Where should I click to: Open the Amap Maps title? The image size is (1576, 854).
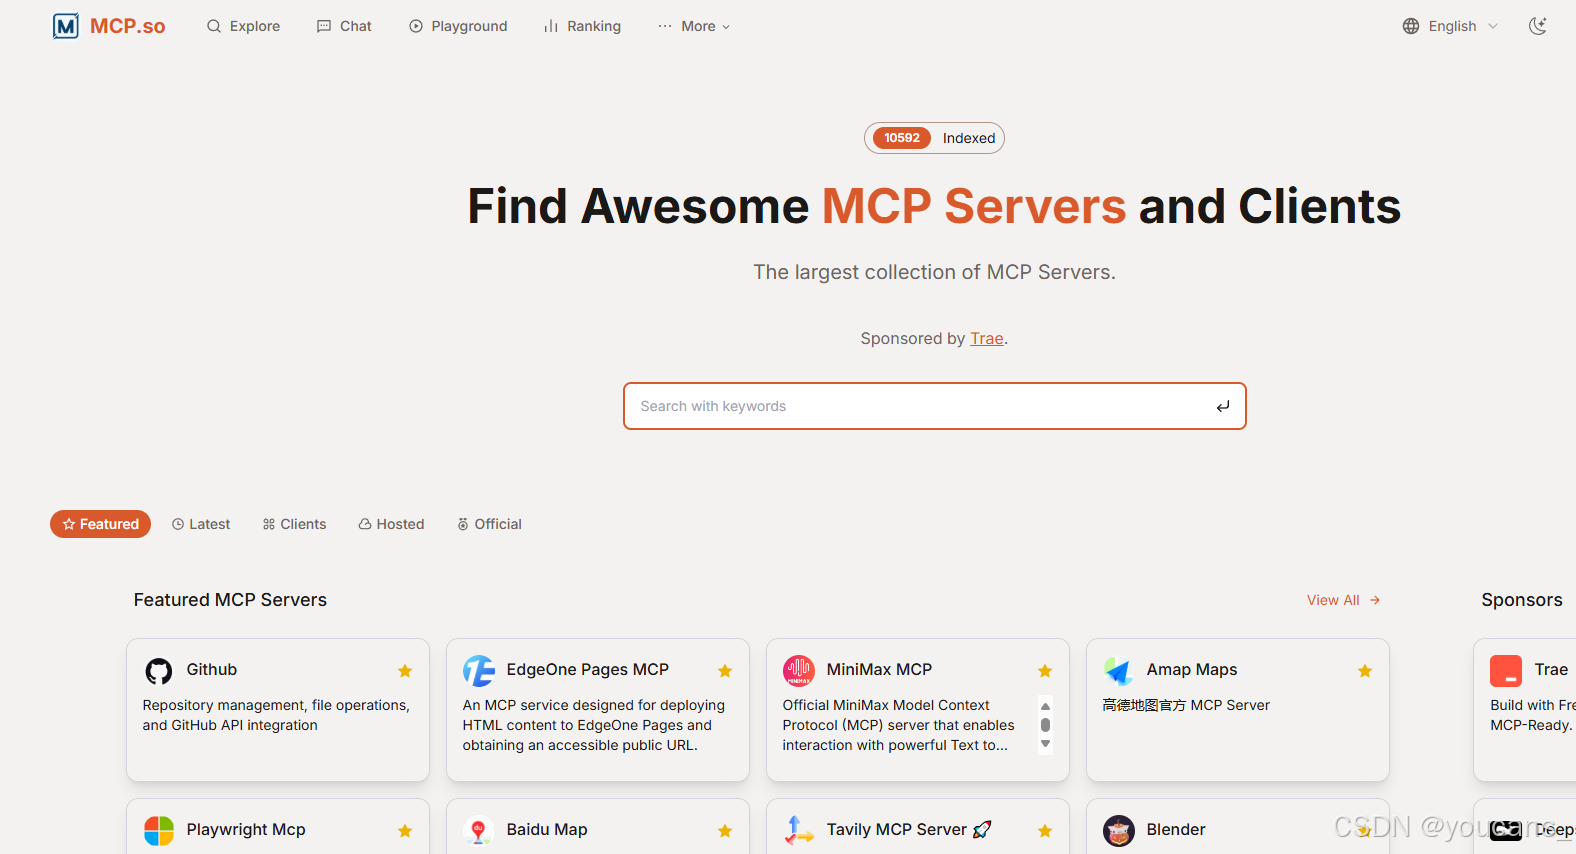pyautogui.click(x=1192, y=670)
